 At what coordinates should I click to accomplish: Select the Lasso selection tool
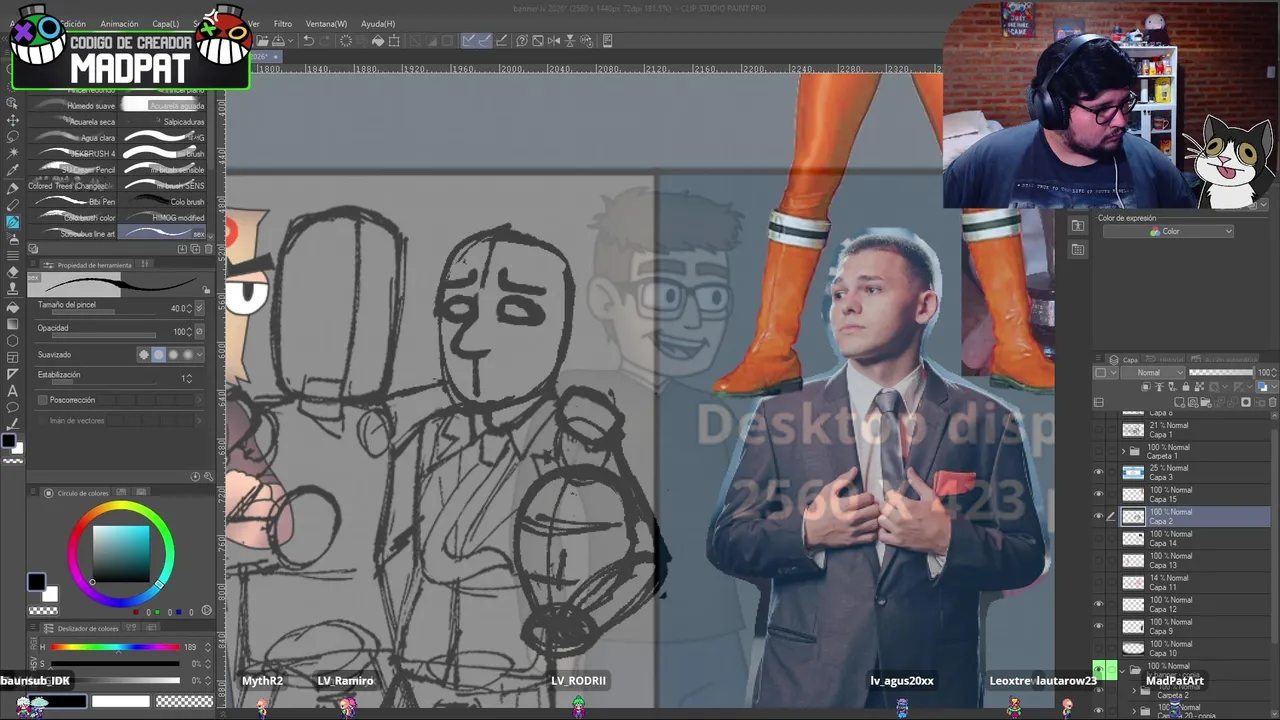[x=13, y=137]
